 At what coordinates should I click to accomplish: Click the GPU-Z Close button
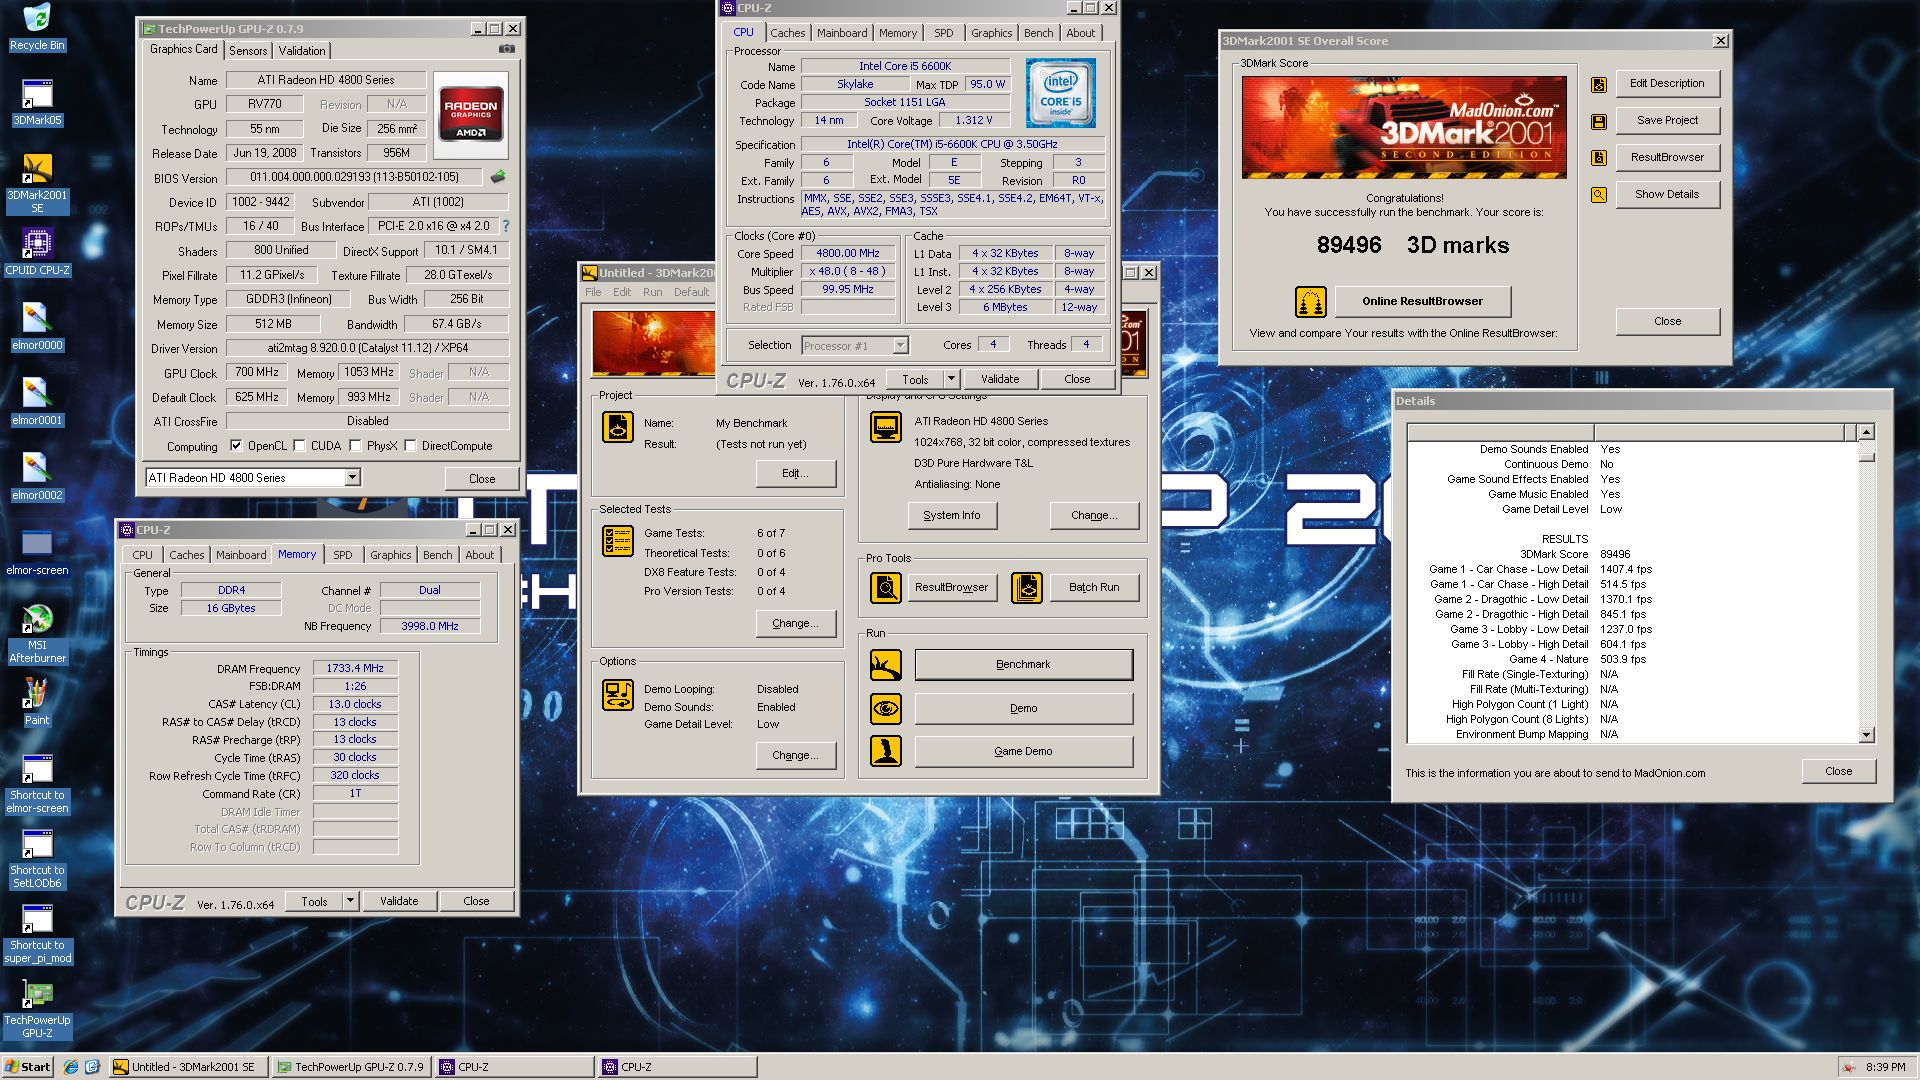point(482,479)
